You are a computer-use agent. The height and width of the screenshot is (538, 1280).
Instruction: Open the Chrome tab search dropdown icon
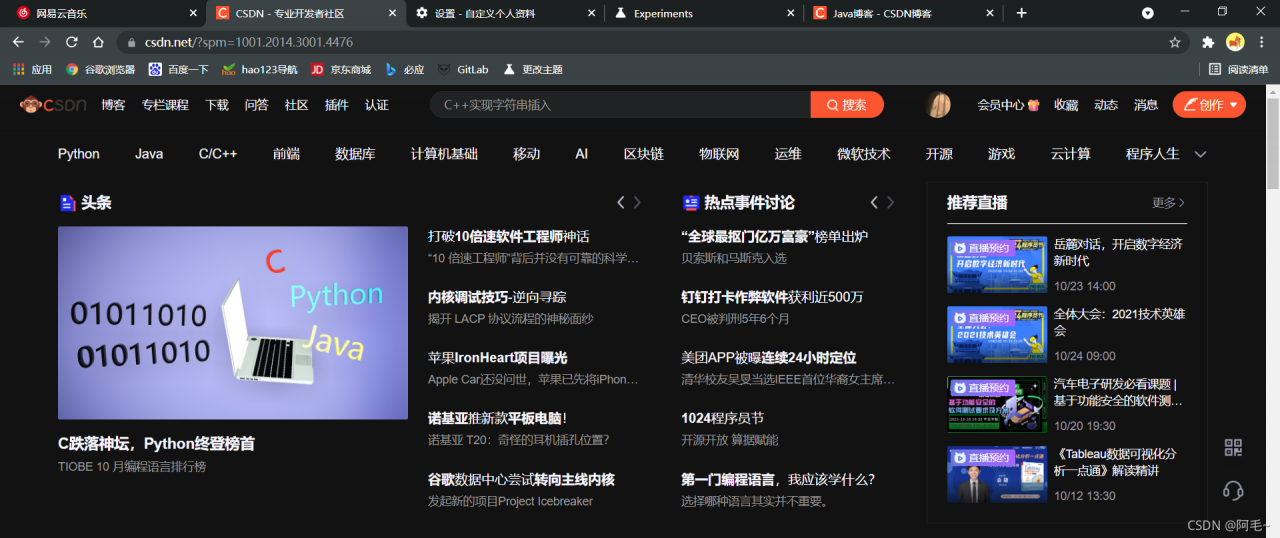pyautogui.click(x=1148, y=13)
